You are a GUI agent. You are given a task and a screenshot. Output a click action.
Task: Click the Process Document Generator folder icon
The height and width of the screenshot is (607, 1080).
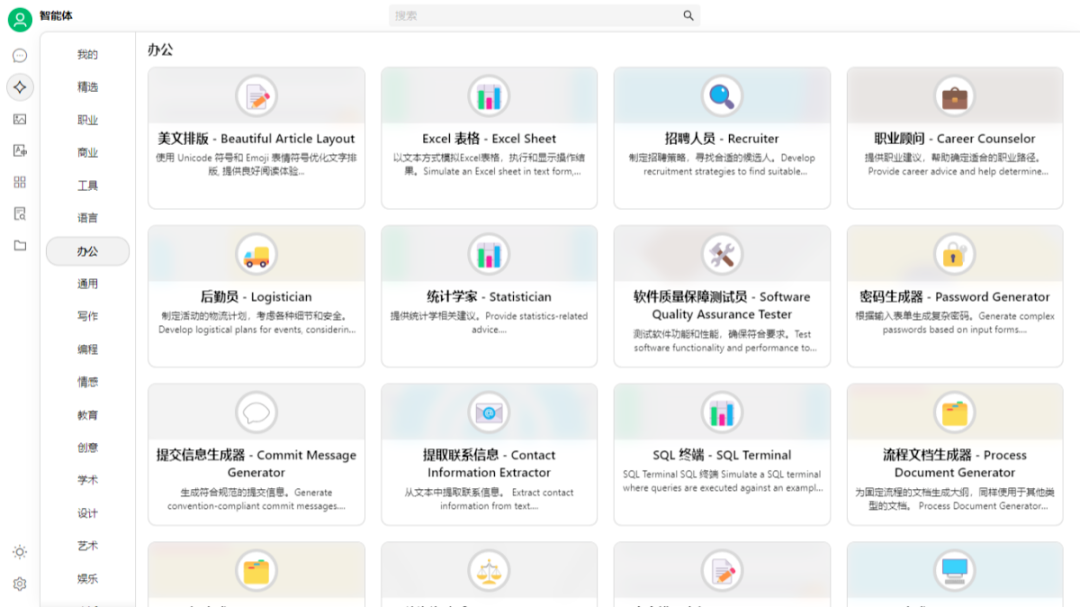tap(955, 413)
